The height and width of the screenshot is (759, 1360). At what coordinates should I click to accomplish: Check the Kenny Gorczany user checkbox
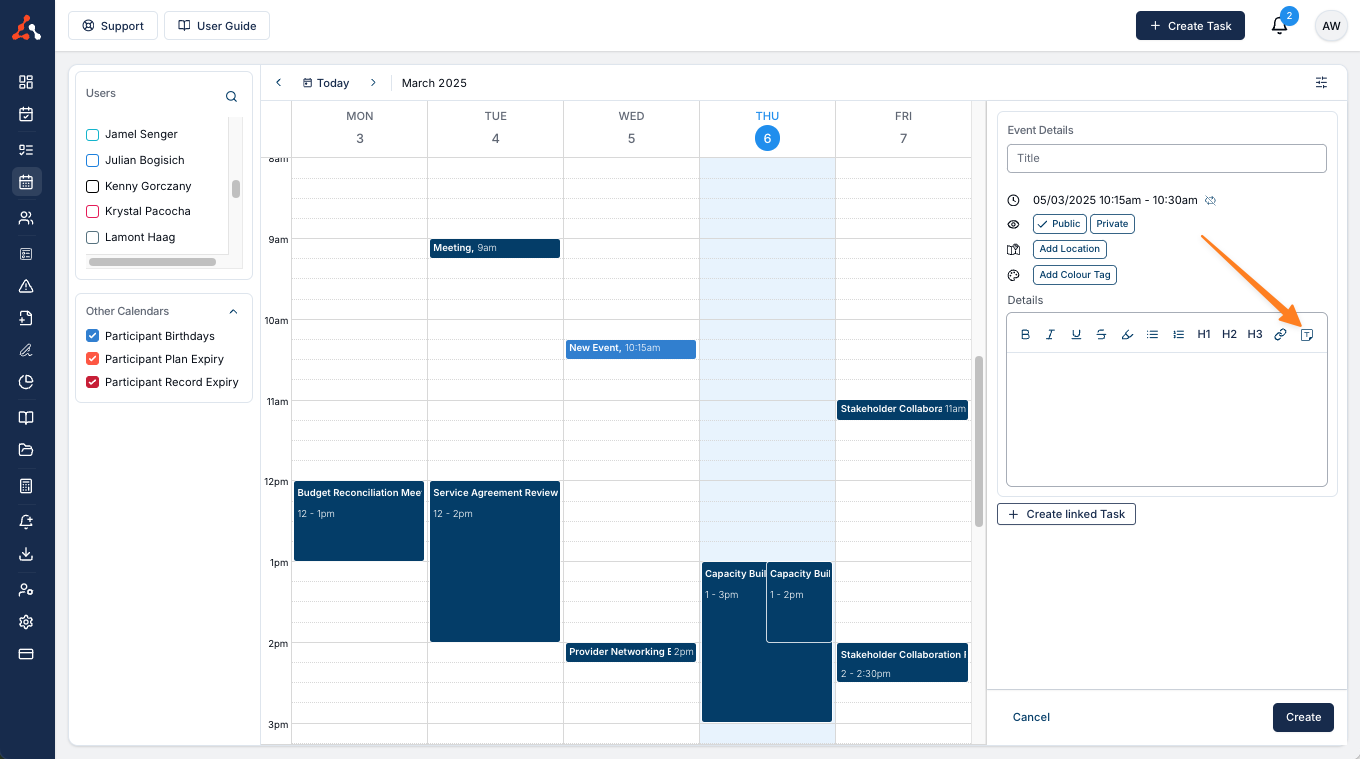click(x=93, y=186)
